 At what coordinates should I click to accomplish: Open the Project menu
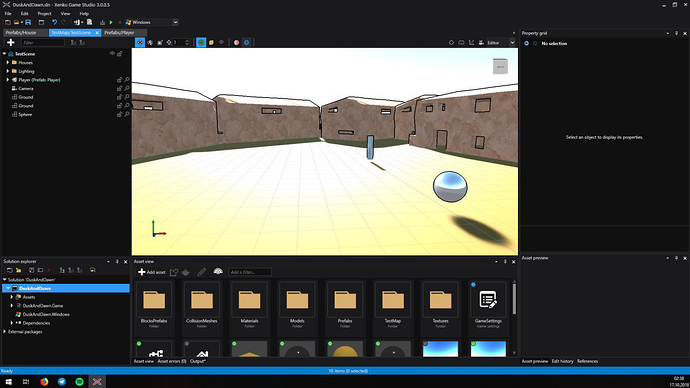(x=44, y=14)
